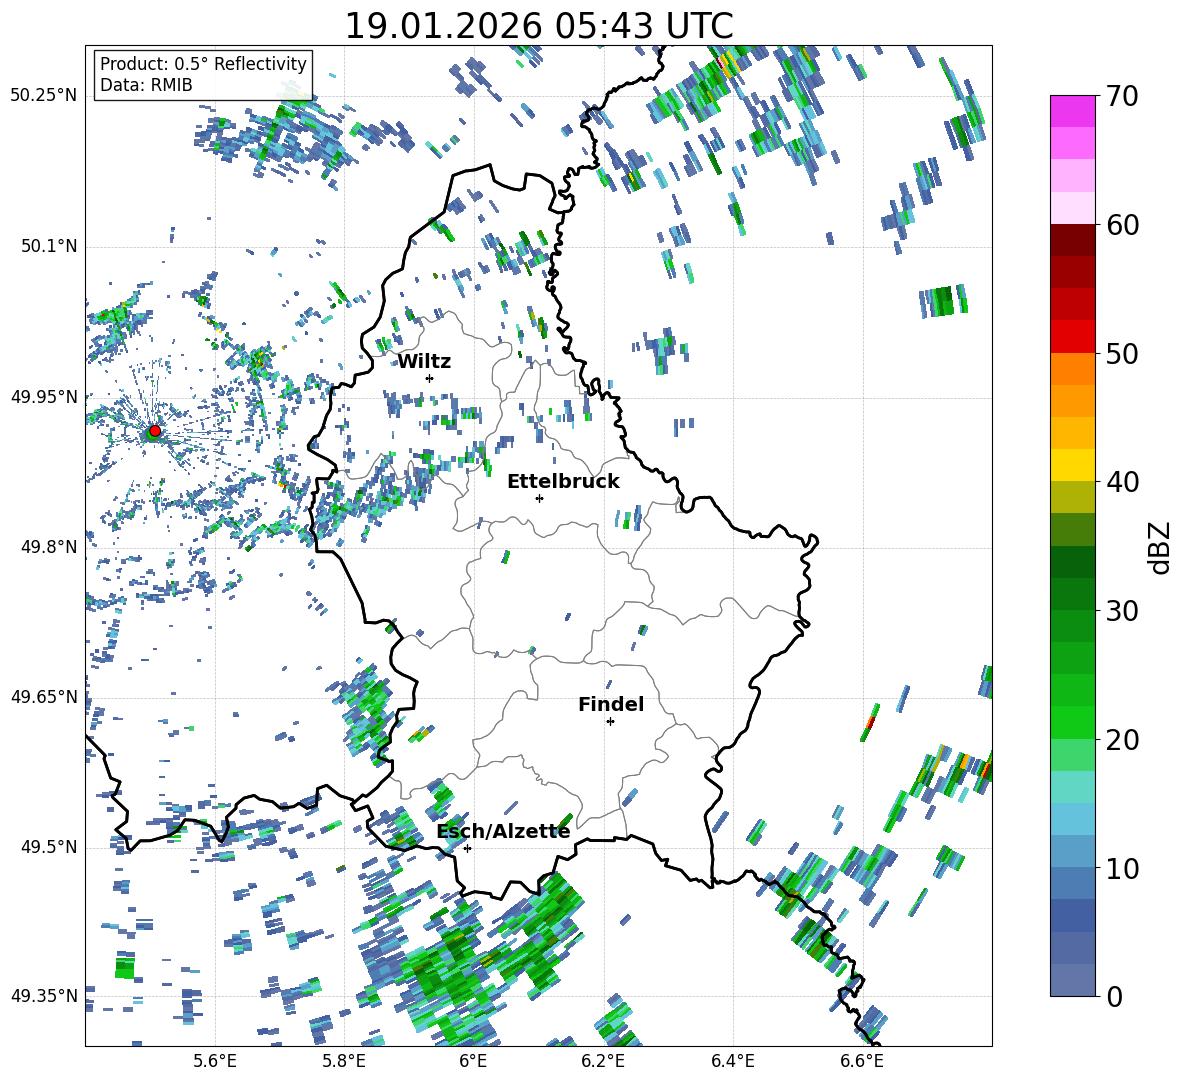This screenshot has height=1081, width=1184.
Task: Select the Wiltz city label
Action: coord(424,362)
